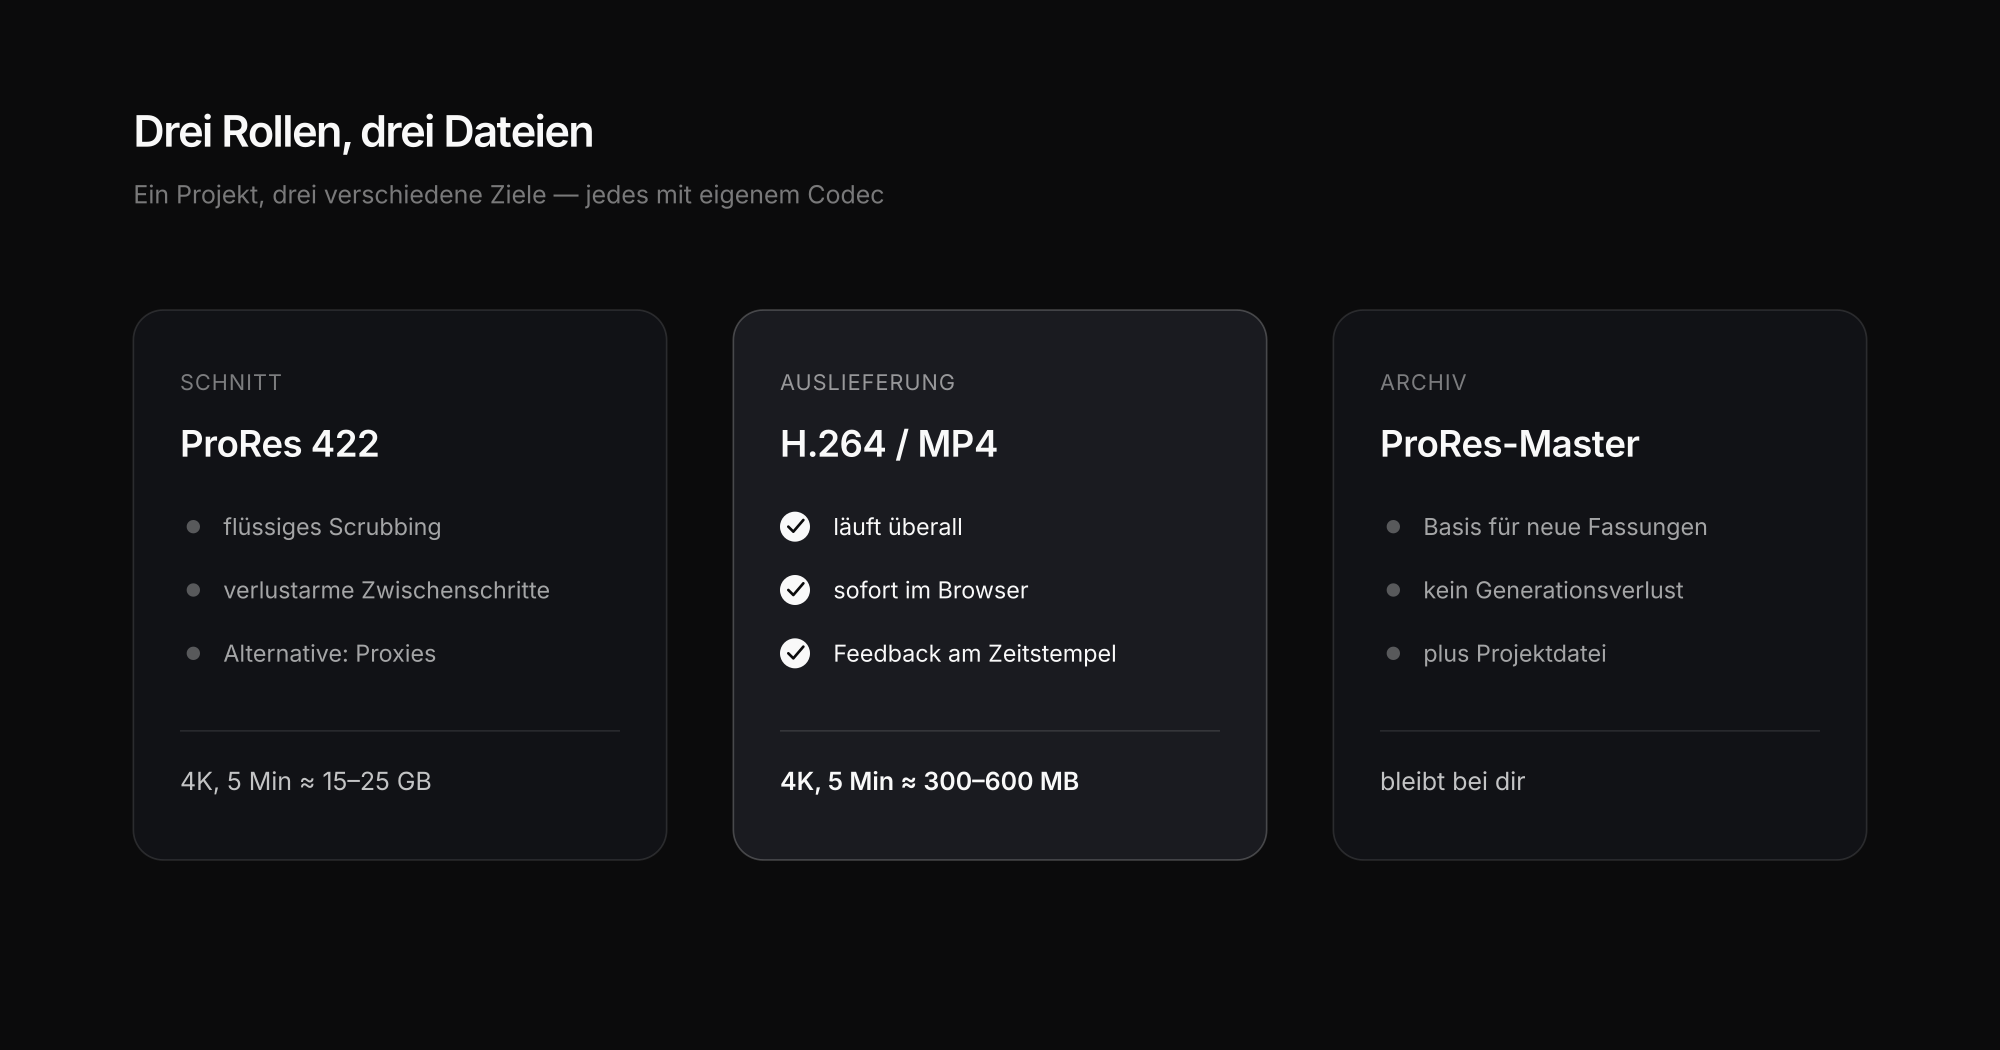The image size is (2000, 1050).
Task: Click the footer '4K, 5 Min ≈ 300–600 MB'
Action: [x=930, y=781]
